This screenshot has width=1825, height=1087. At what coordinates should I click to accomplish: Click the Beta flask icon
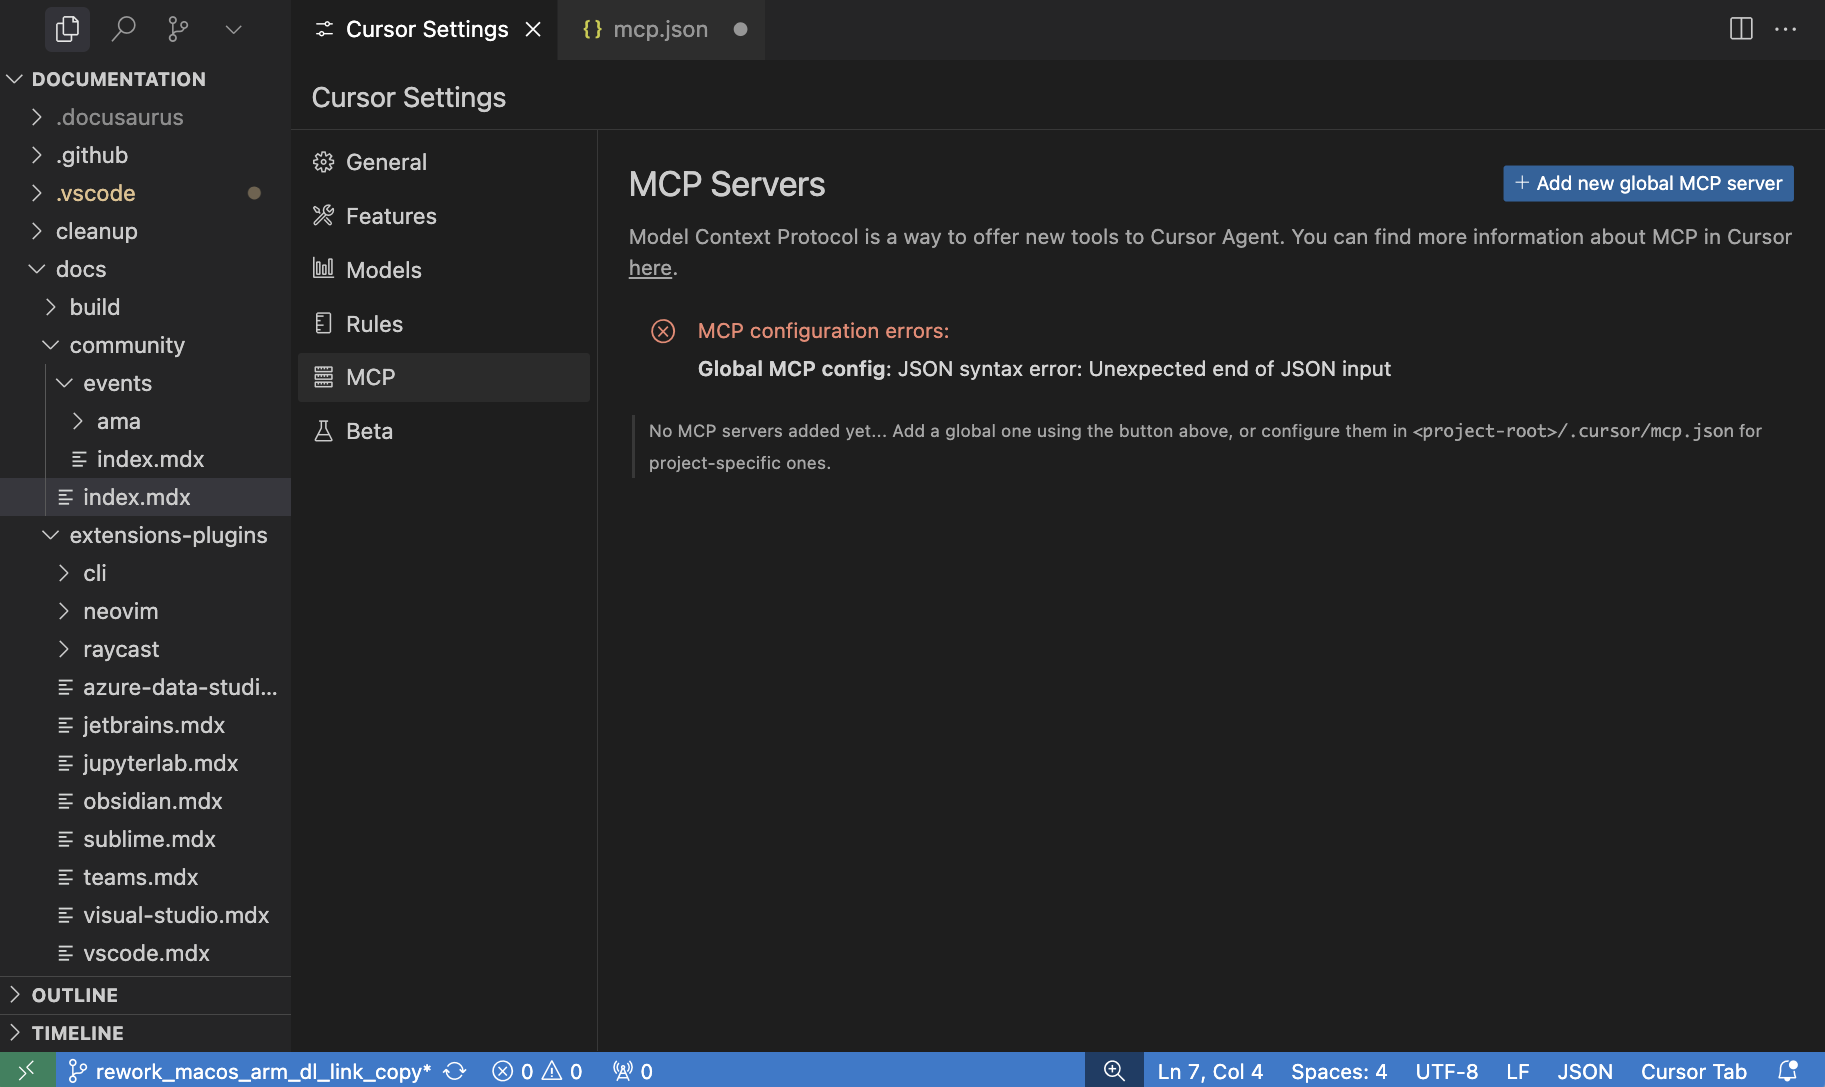[323, 431]
